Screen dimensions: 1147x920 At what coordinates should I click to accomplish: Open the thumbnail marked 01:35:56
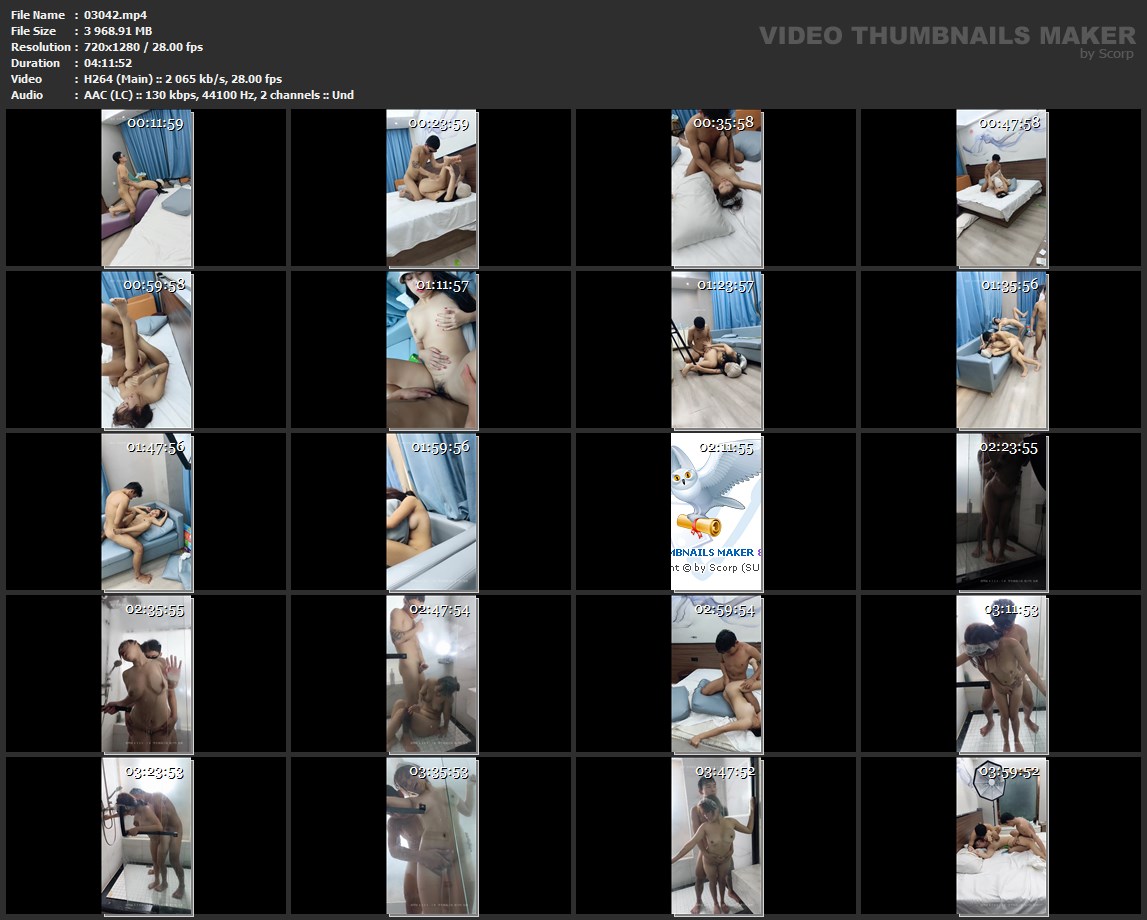(x=1001, y=350)
